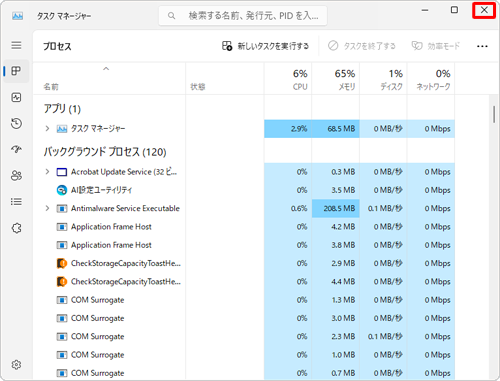This screenshot has height=381, width=500.
Task: Focus the search box for name, publisher, PID
Action: click(x=243, y=16)
